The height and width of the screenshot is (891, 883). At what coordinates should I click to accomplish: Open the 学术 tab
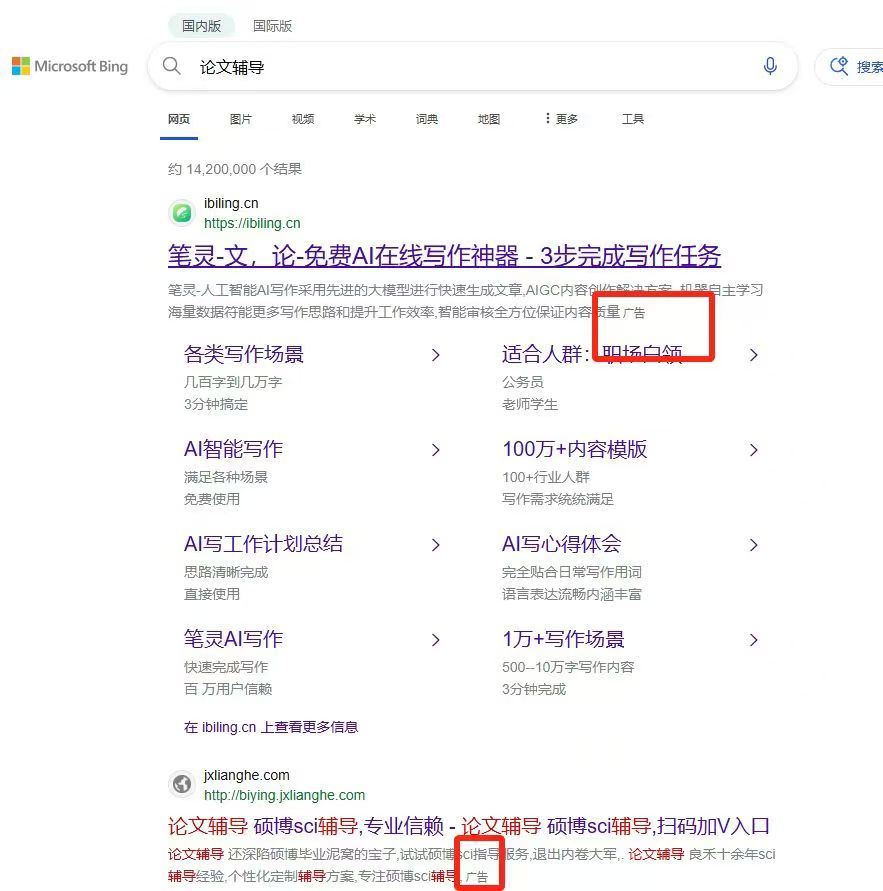[365, 119]
